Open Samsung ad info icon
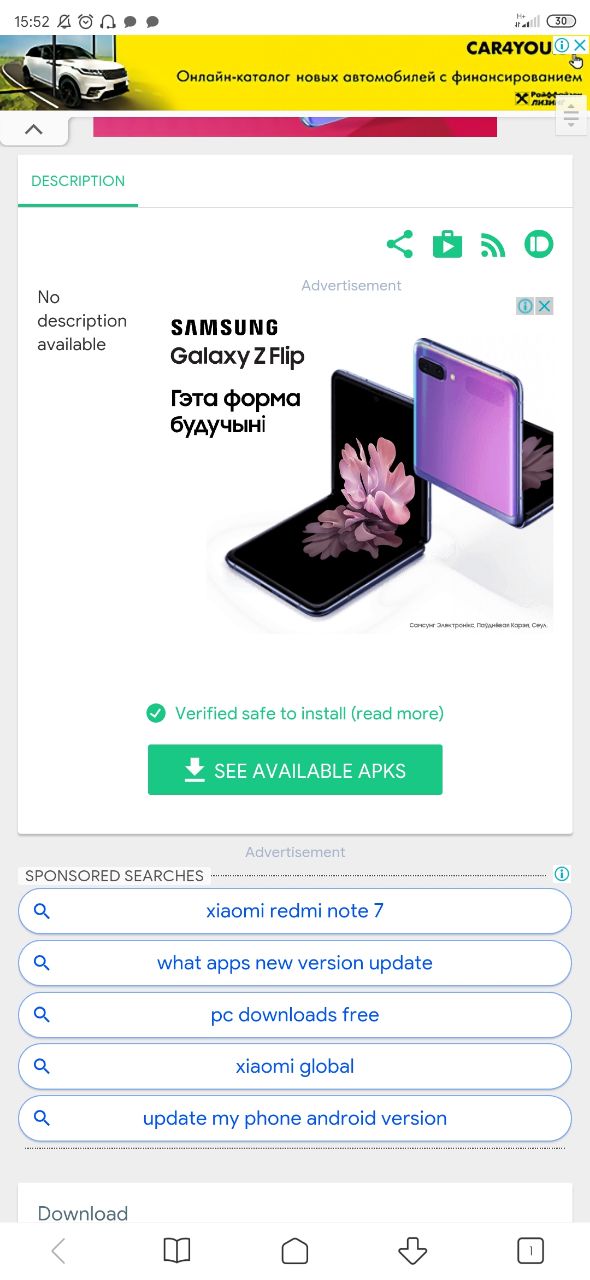The image size is (590, 1280). 525,306
